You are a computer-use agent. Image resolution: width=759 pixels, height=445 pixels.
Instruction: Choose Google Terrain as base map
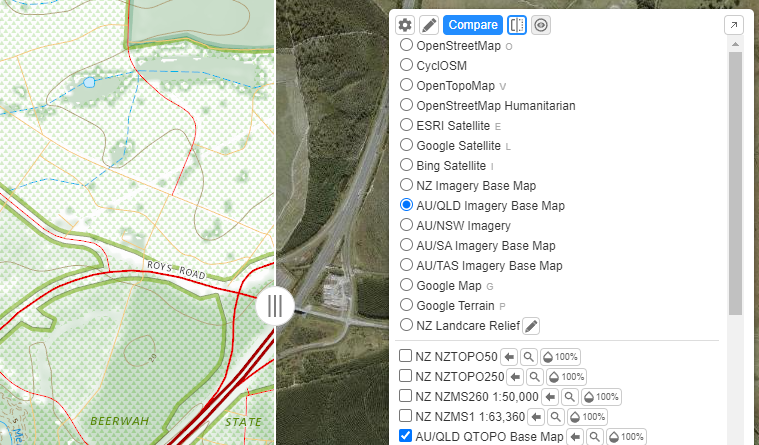(406, 305)
